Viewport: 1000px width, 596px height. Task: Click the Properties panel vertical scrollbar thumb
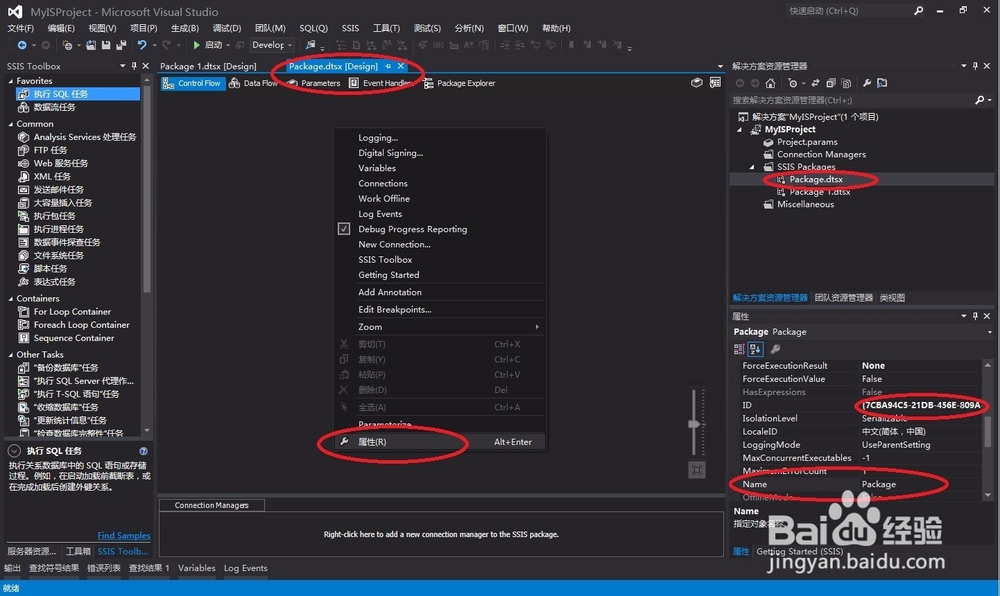[x=988, y=433]
